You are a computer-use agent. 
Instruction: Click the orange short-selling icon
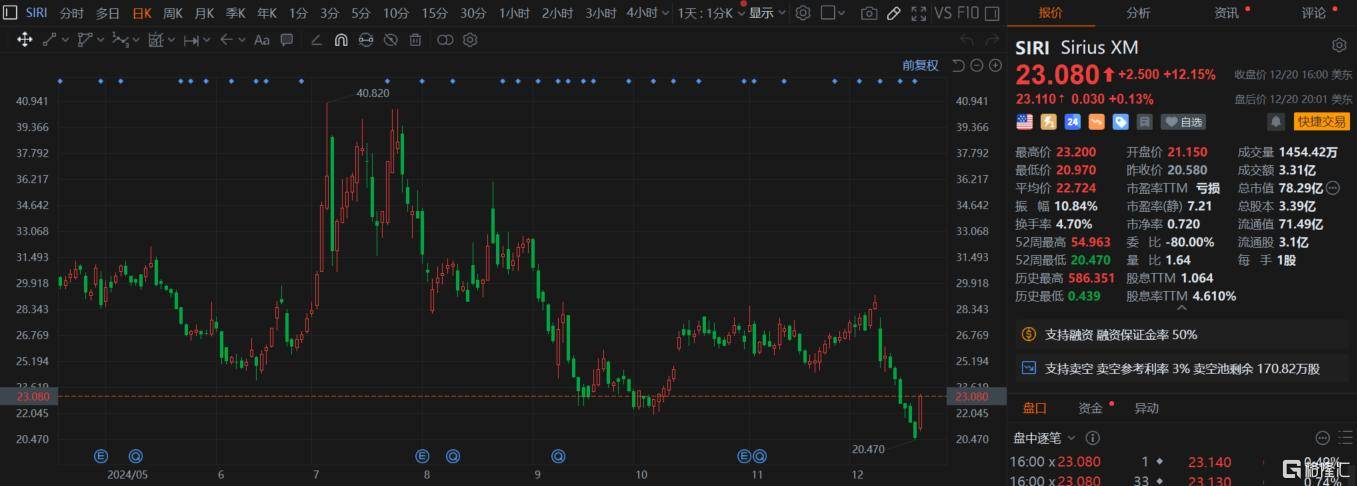(x=1096, y=122)
